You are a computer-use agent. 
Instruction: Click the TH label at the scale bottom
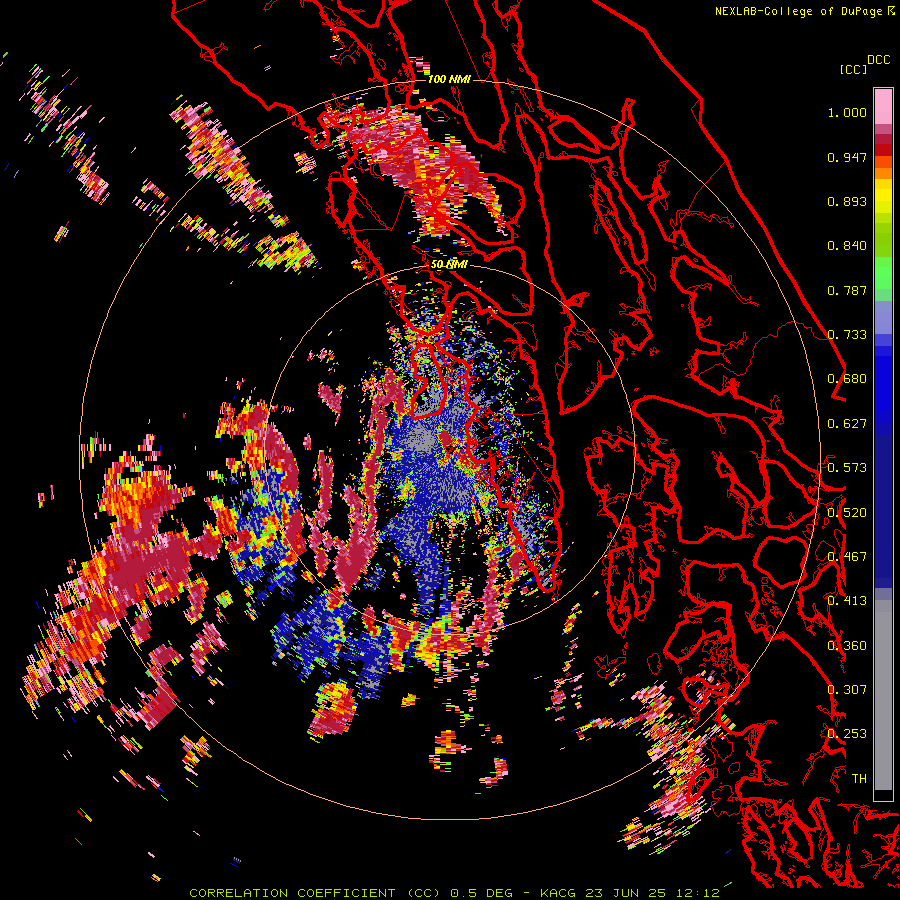(x=859, y=779)
